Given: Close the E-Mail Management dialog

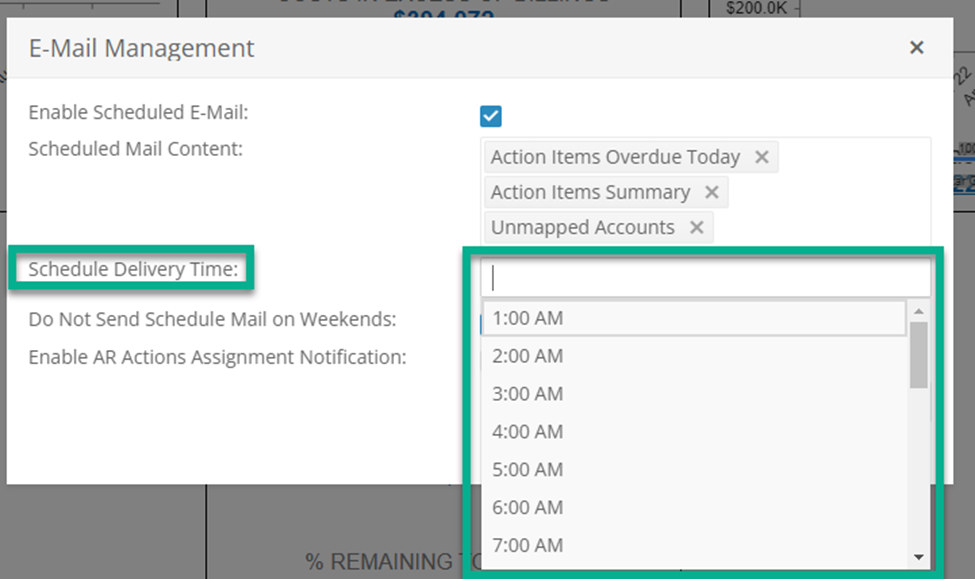Looking at the screenshot, I should pos(916,48).
